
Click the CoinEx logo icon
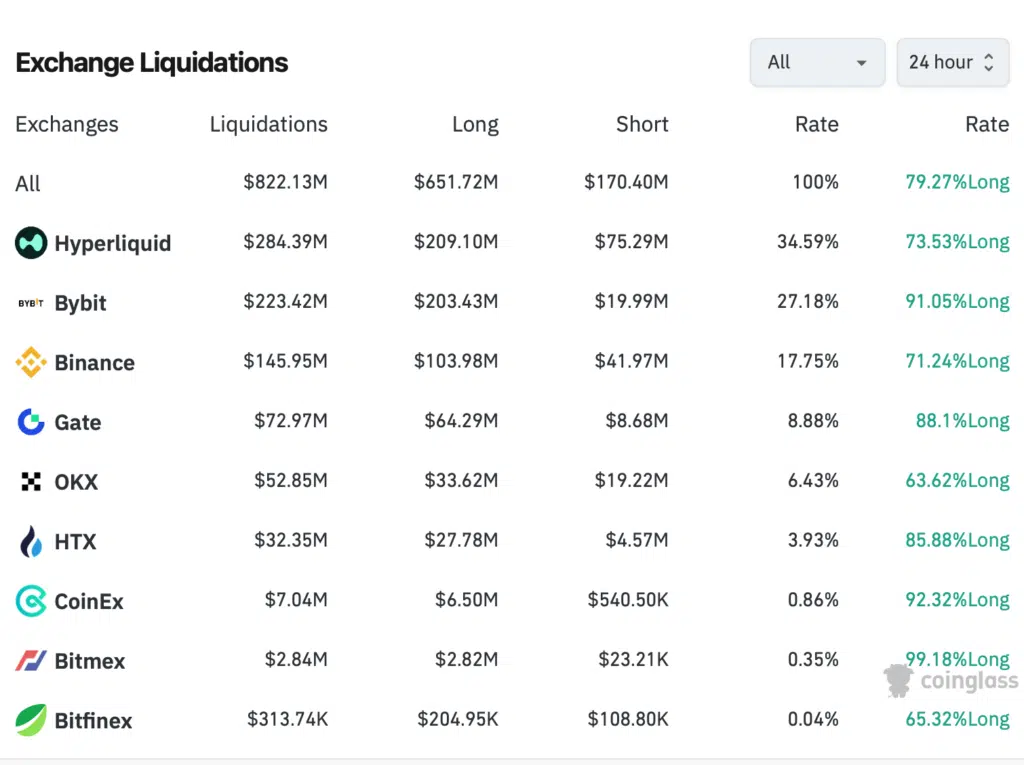pyautogui.click(x=31, y=601)
